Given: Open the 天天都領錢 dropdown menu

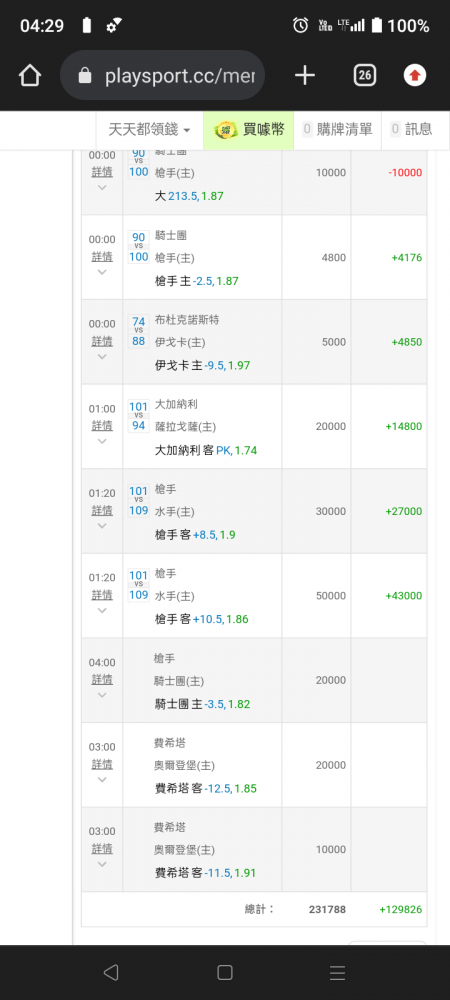Looking at the screenshot, I should (x=149, y=129).
